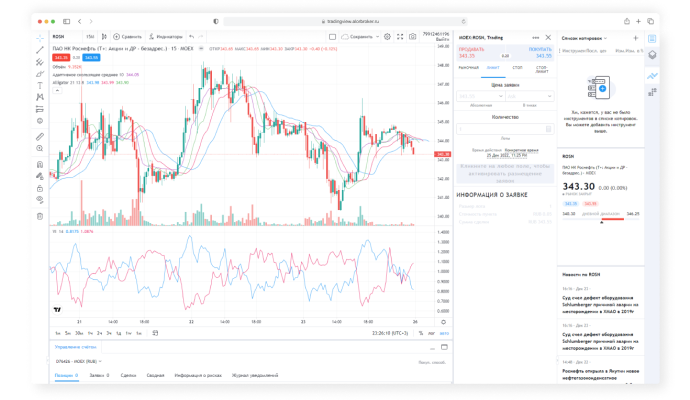Screen dimensions: 690x400
Task: Activate the zoom in tool
Action: [x=40, y=149]
